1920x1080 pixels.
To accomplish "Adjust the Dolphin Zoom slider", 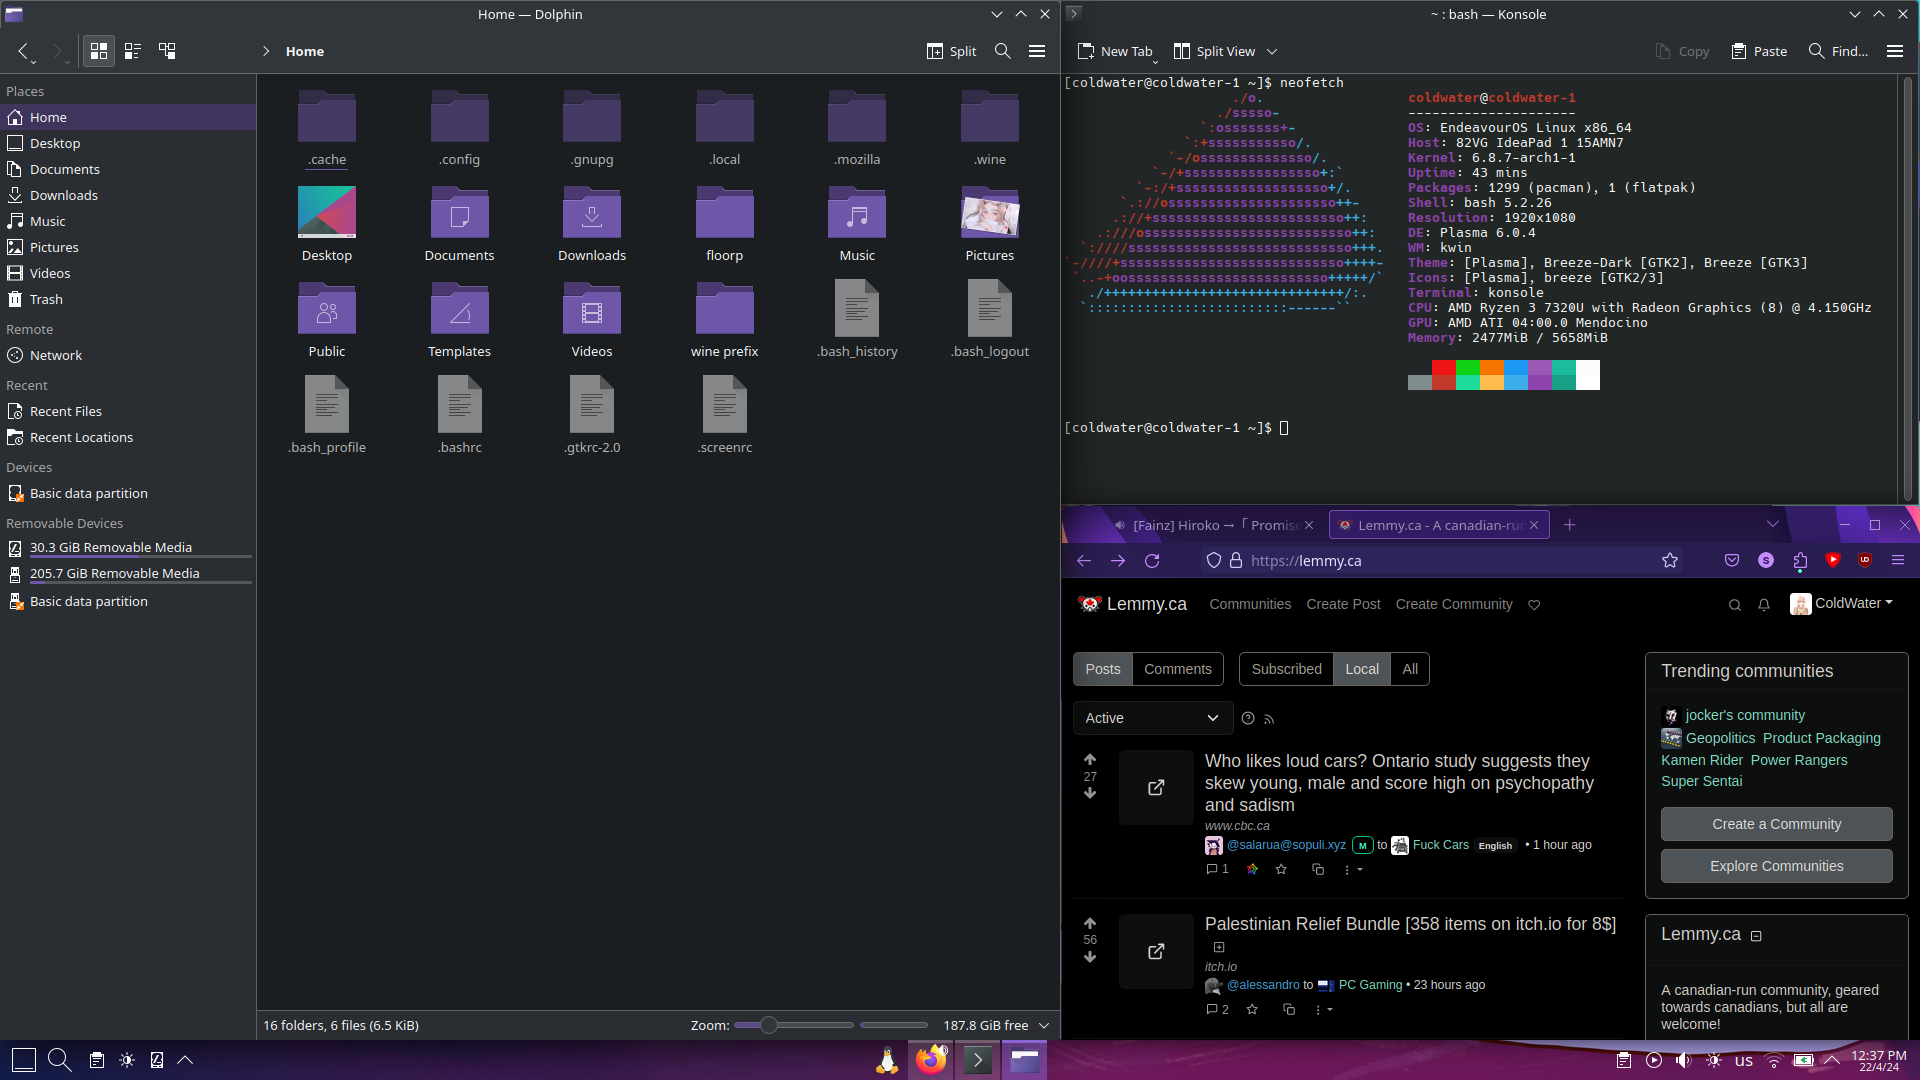I will (768, 1025).
